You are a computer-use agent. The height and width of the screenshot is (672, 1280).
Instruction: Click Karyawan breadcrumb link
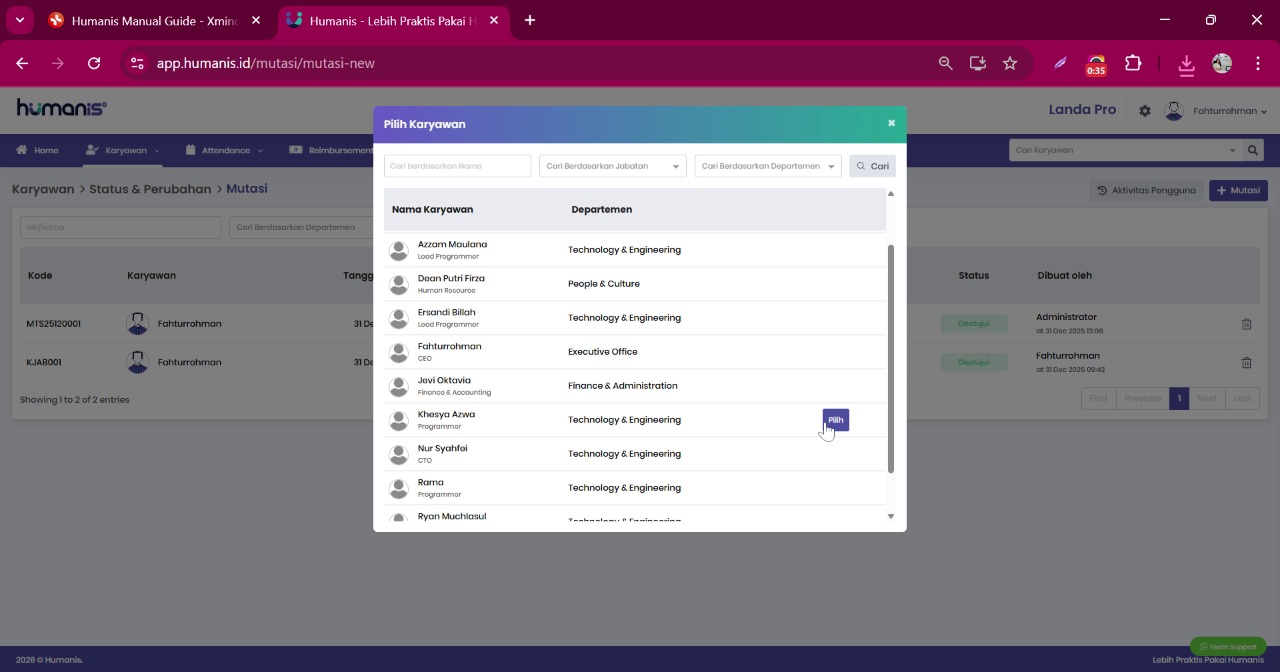(43, 189)
